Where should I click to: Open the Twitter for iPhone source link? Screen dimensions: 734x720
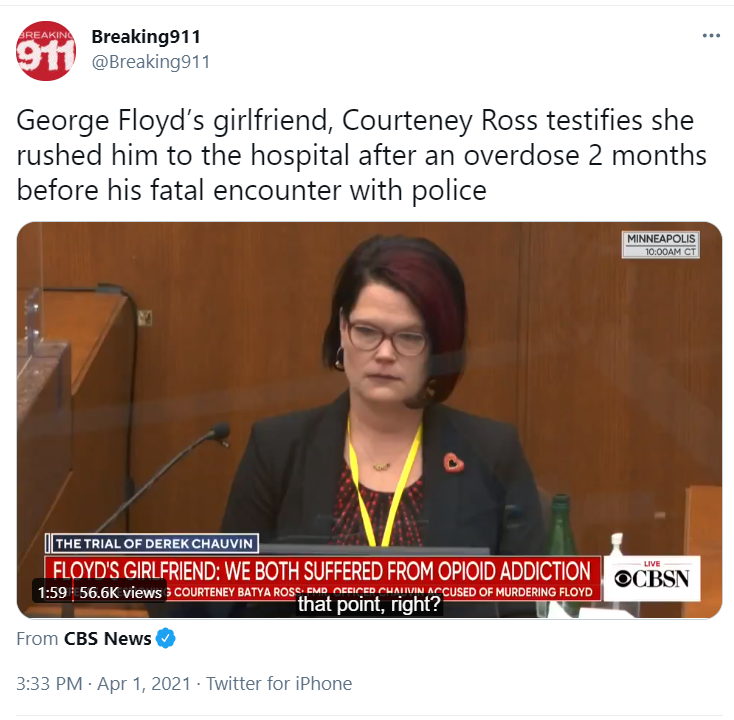click(x=279, y=683)
